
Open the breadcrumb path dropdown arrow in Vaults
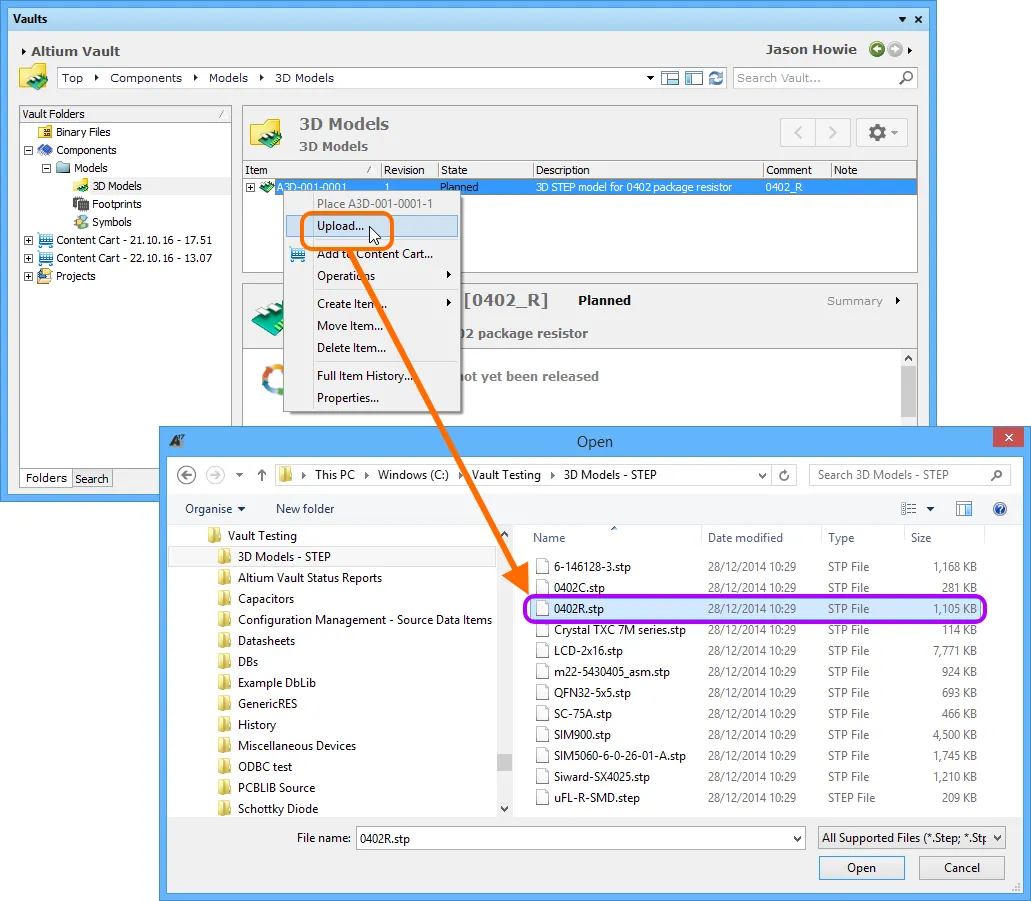tap(650, 78)
